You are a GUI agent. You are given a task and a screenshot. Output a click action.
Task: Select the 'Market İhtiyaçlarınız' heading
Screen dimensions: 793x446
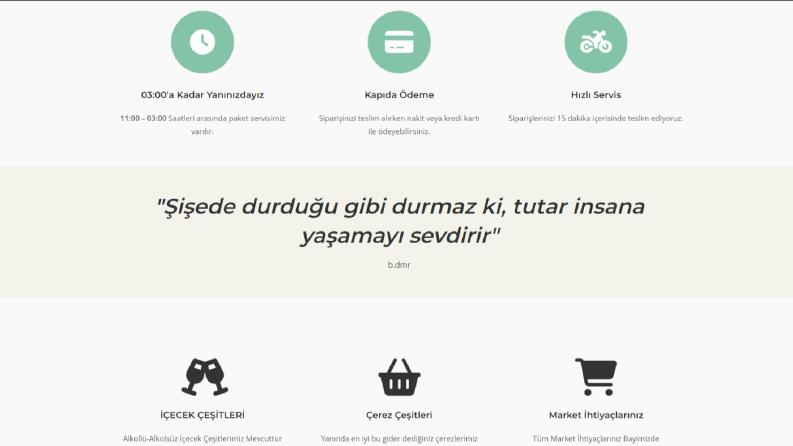click(596, 415)
